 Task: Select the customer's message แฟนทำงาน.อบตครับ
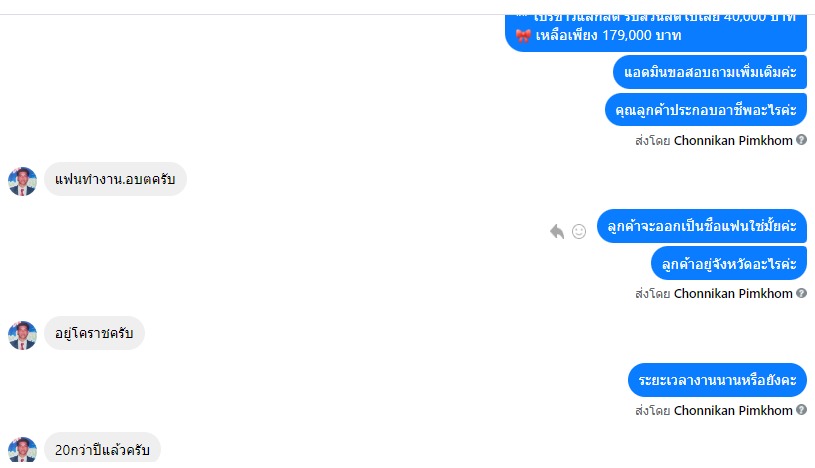pos(115,179)
